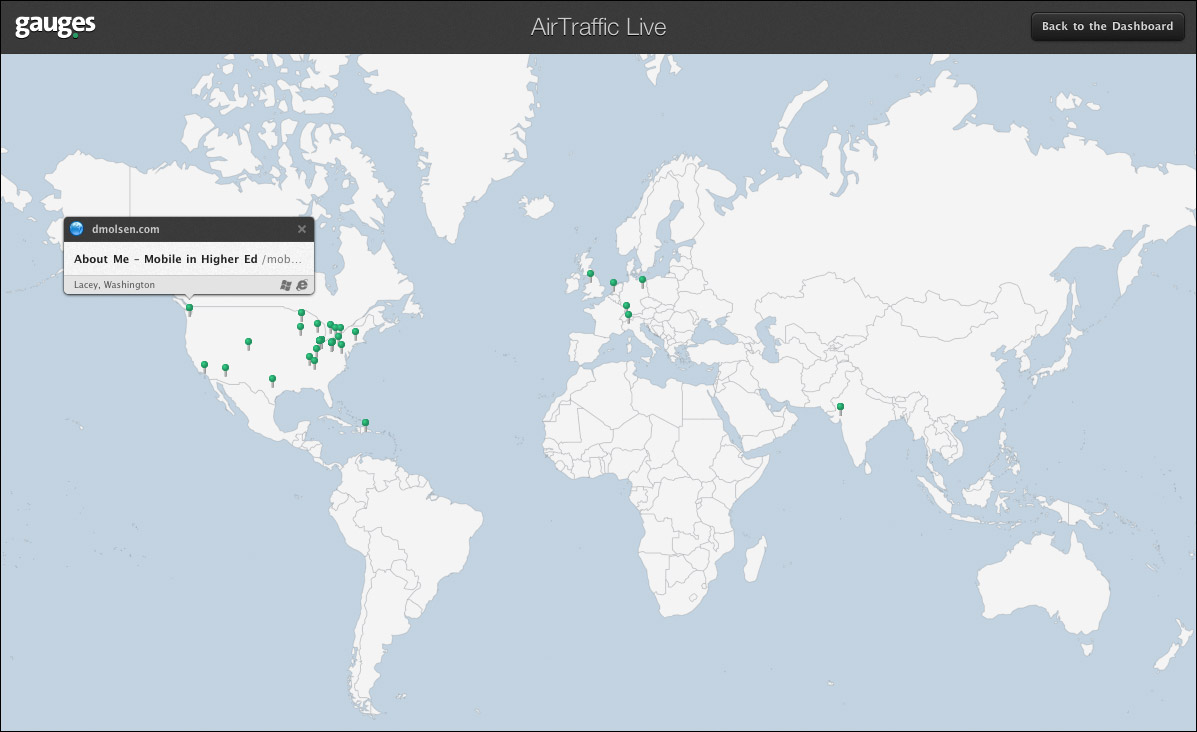
Task: Select the map pin in the United Kingdom
Action: coord(590,276)
